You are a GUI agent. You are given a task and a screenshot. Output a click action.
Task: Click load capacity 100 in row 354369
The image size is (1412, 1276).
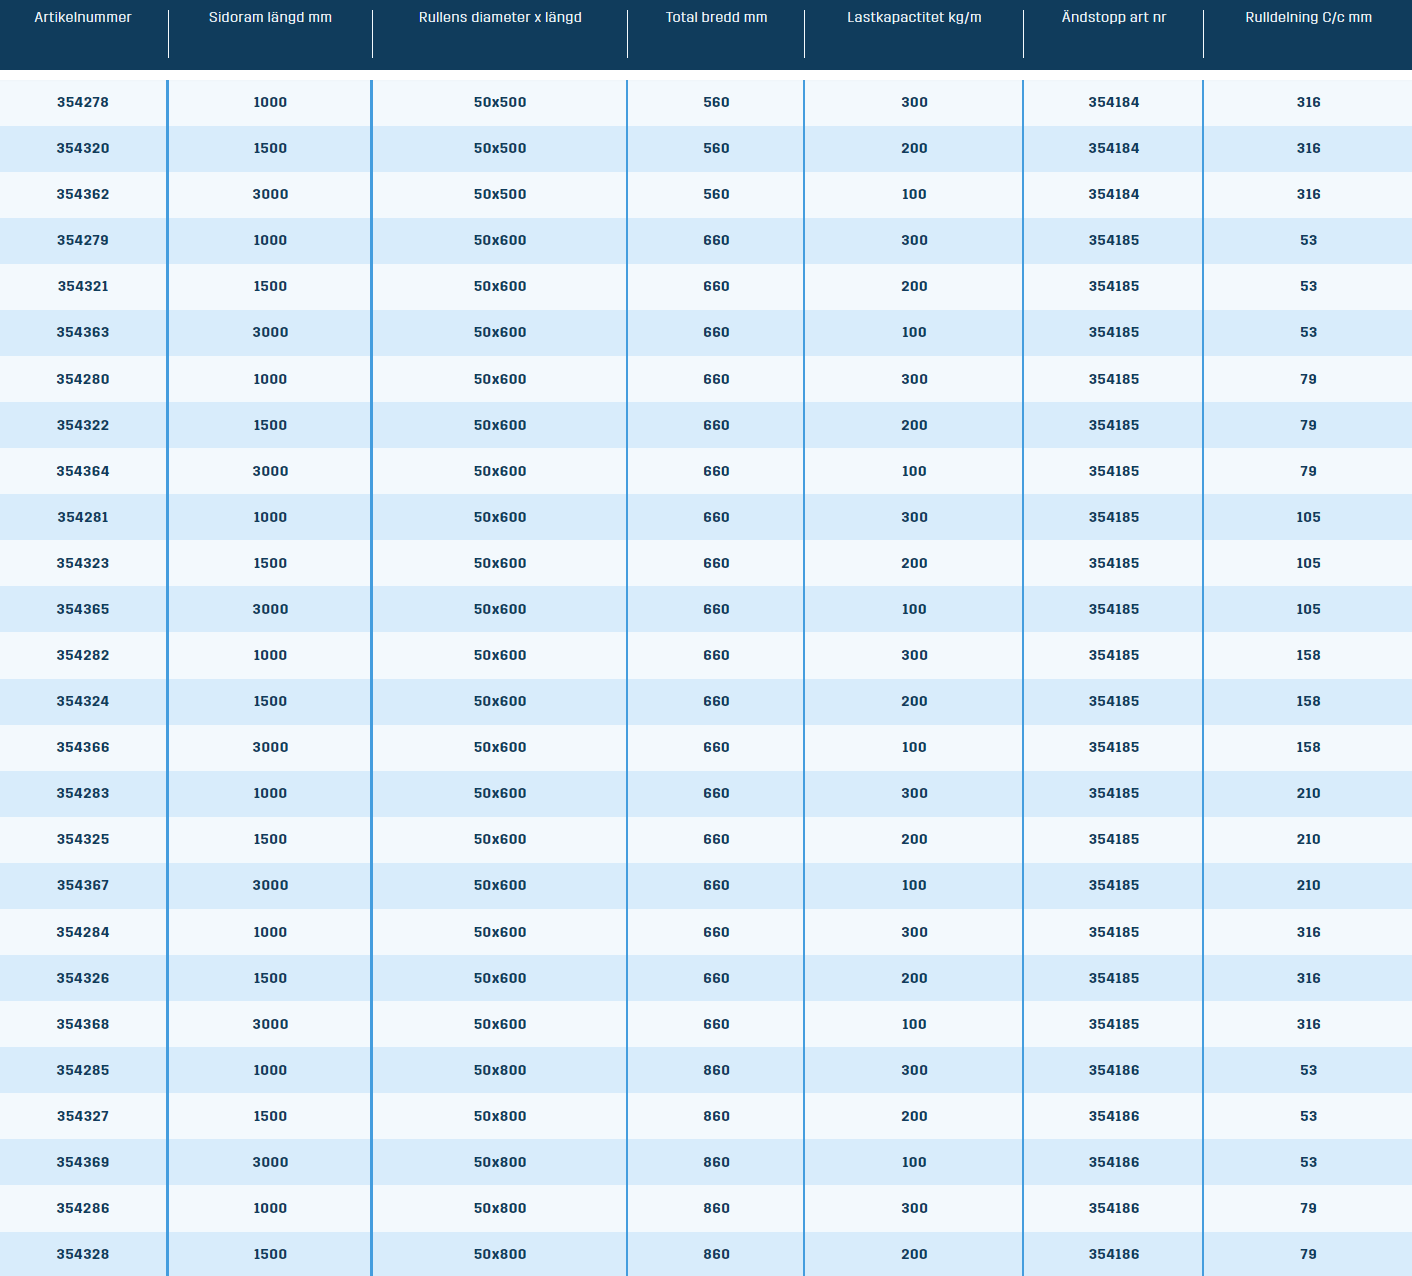[x=914, y=1162]
